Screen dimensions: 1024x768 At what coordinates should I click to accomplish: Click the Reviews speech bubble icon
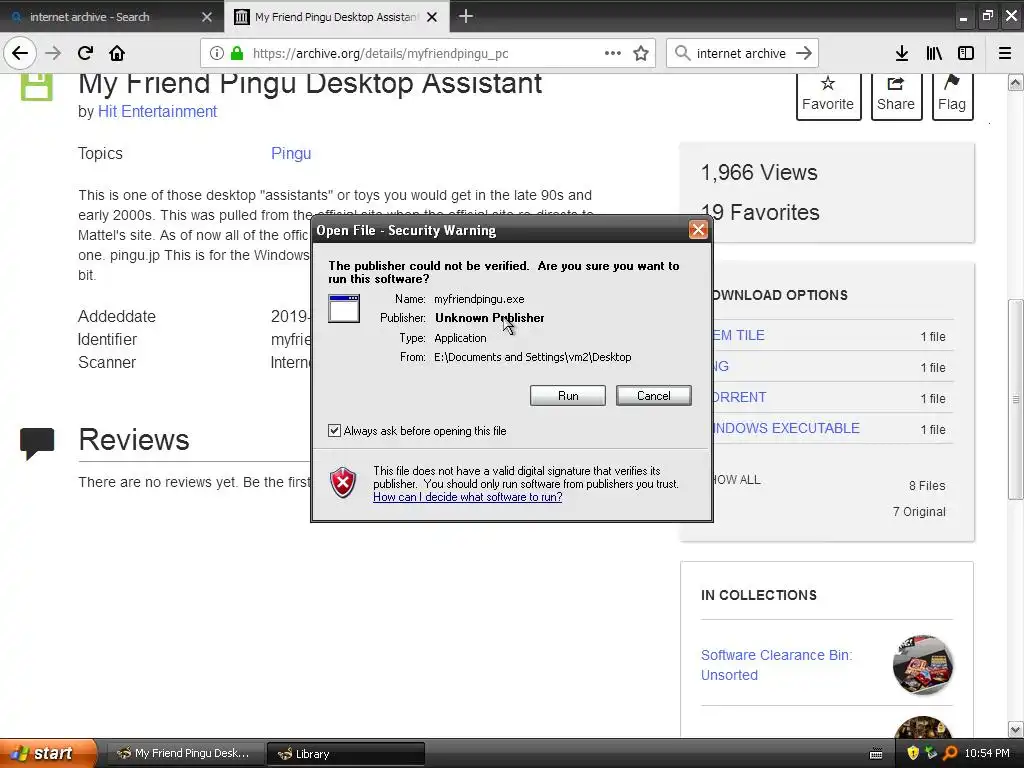(x=37, y=443)
